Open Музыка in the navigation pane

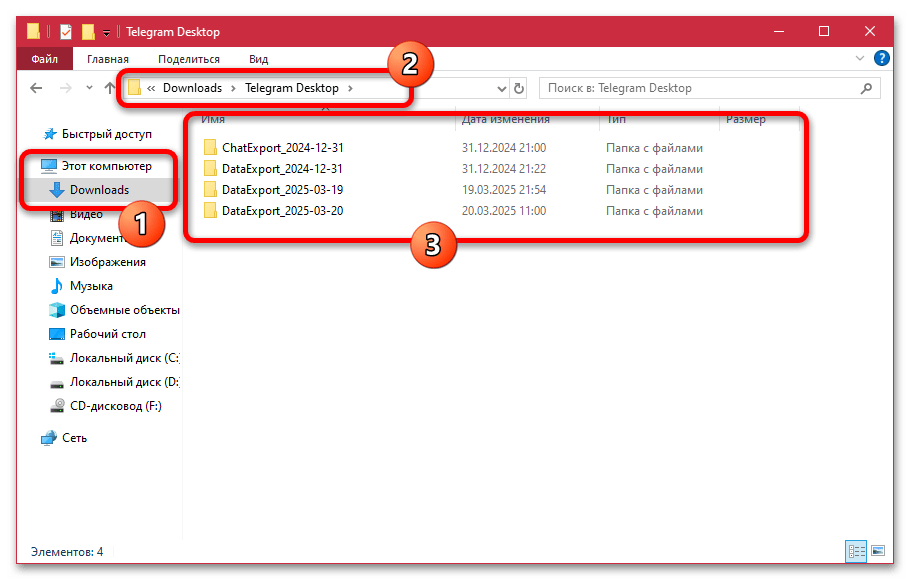[x=91, y=286]
